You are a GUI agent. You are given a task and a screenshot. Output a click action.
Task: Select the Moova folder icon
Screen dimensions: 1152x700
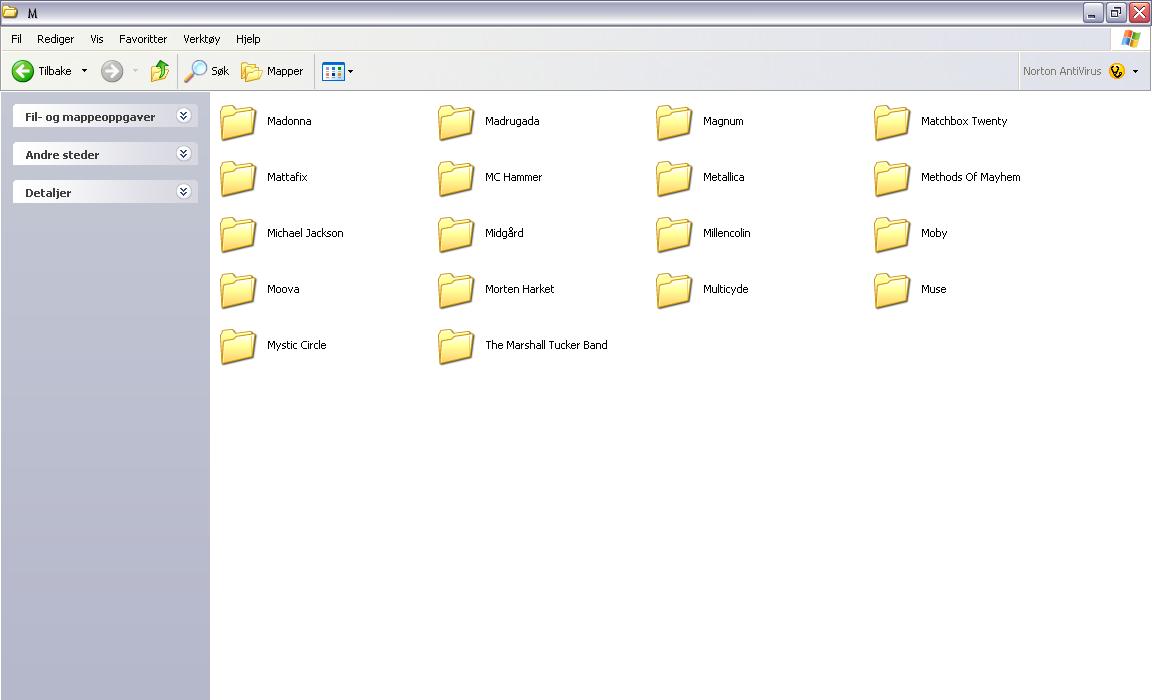[x=238, y=289]
